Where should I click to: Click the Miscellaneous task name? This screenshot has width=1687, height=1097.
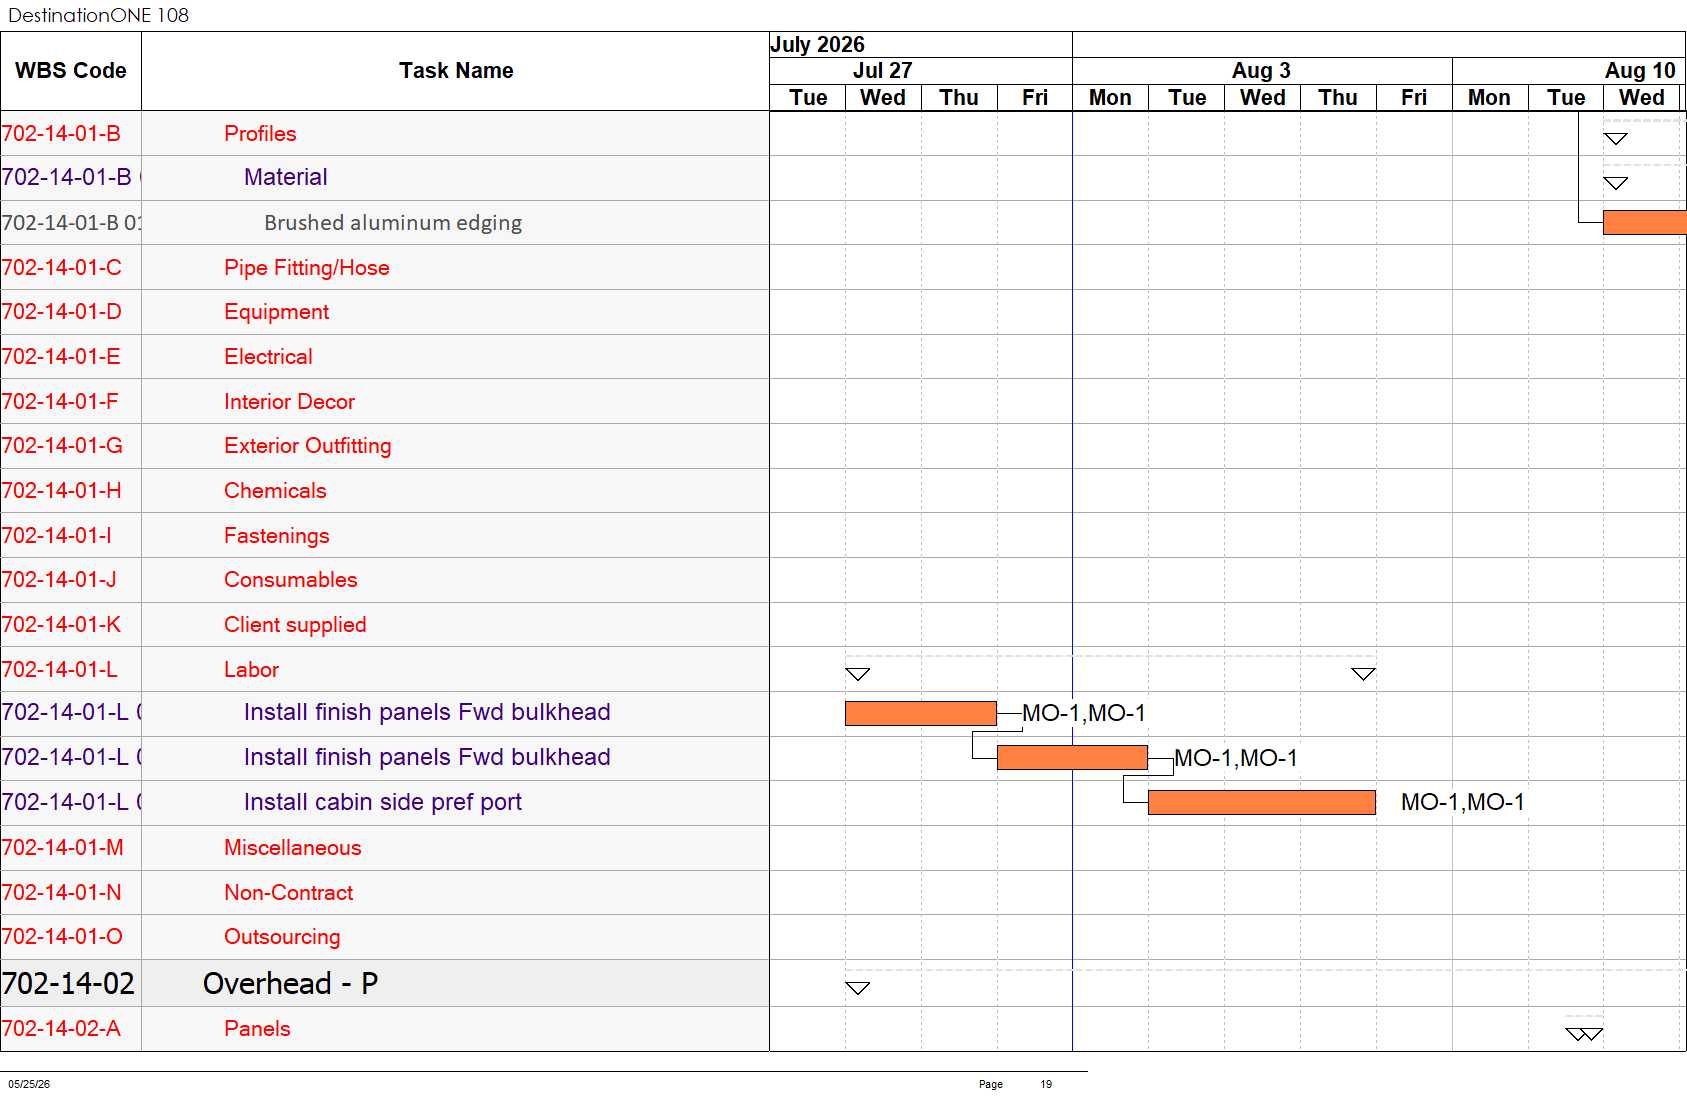click(x=292, y=848)
